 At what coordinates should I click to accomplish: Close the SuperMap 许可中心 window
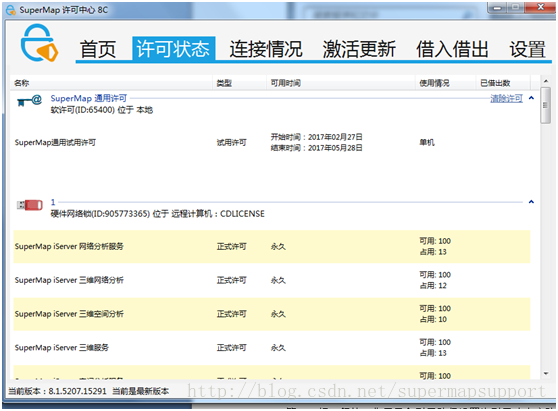pyautogui.click(x=540, y=7)
